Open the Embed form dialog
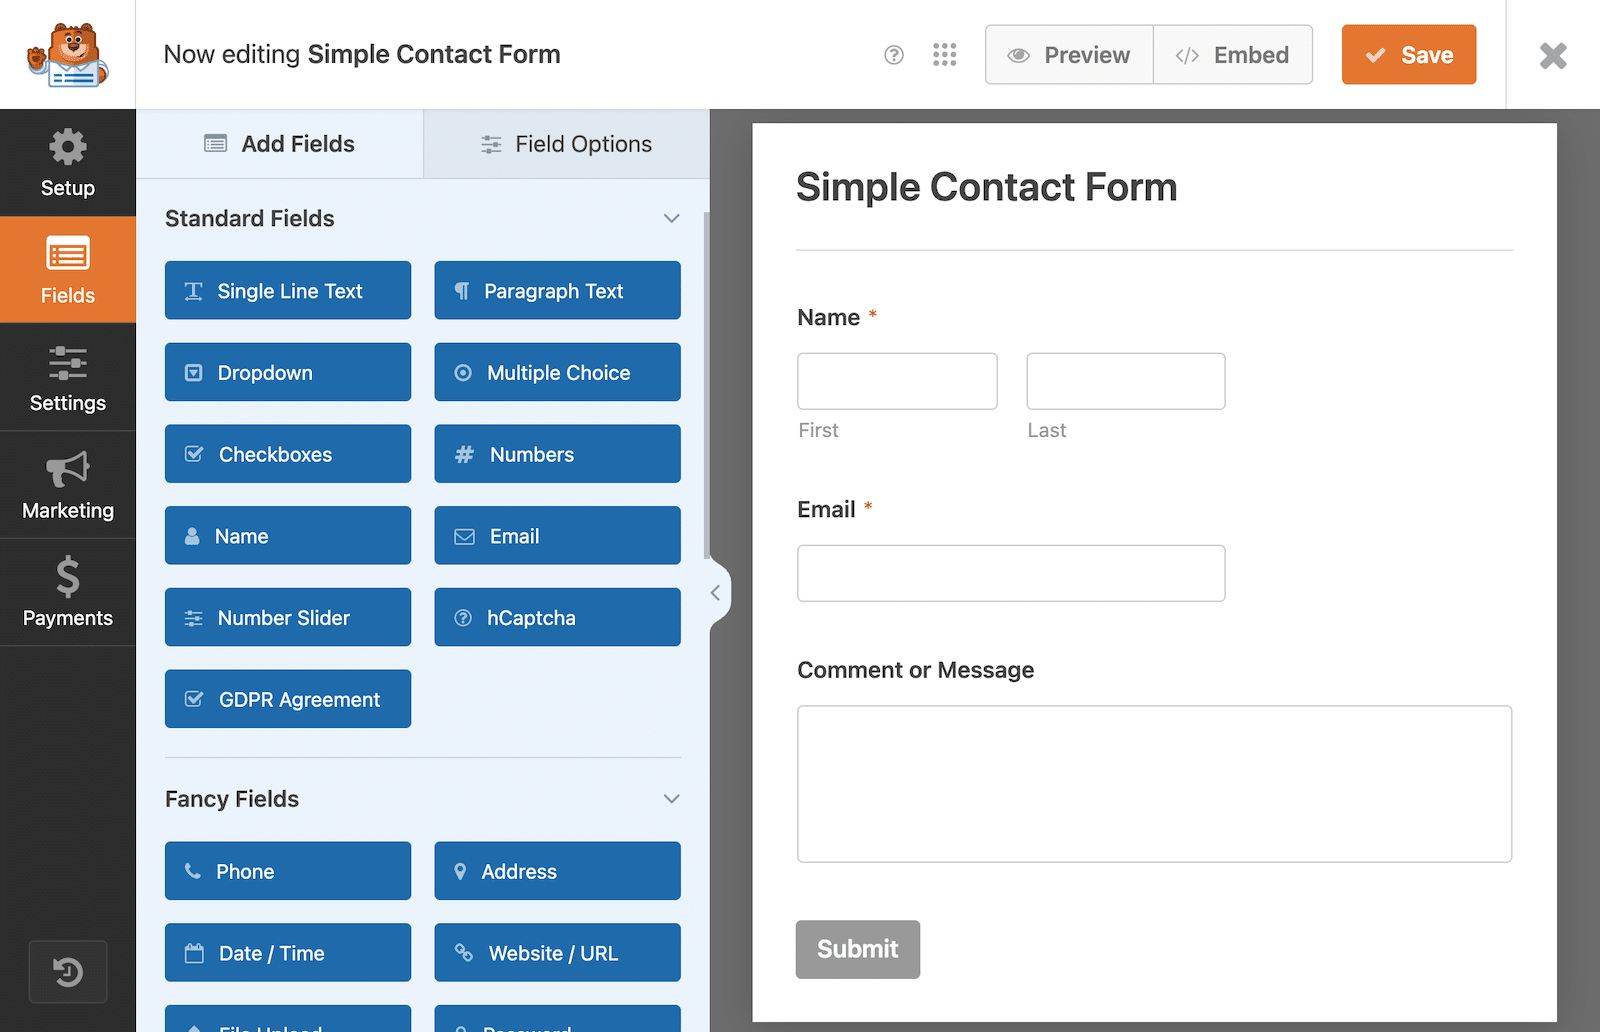Viewport: 1600px width, 1032px height. point(1233,55)
